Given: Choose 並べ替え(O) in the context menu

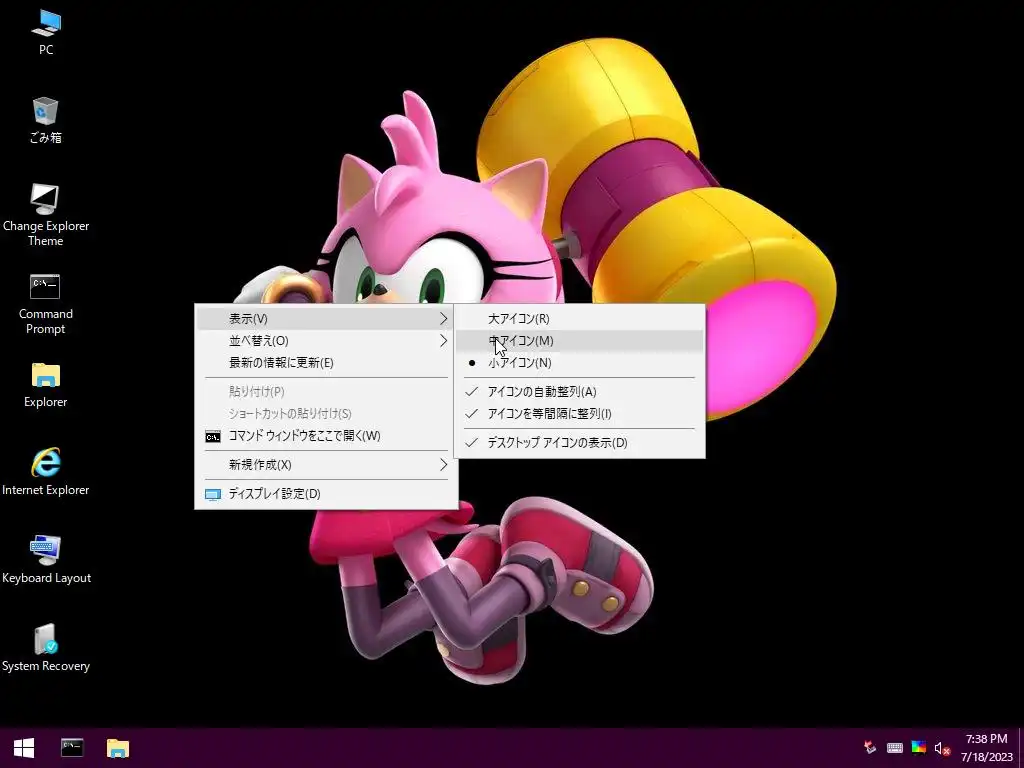Looking at the screenshot, I should point(326,341).
